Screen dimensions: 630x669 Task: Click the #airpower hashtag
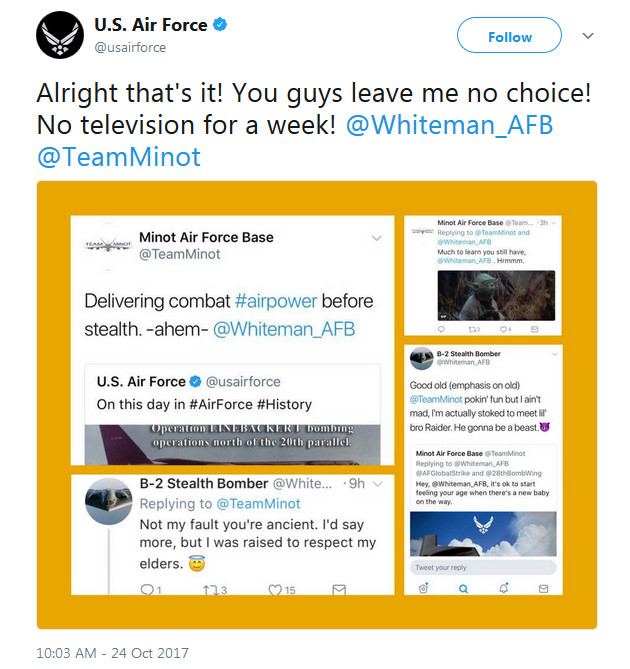click(x=276, y=301)
